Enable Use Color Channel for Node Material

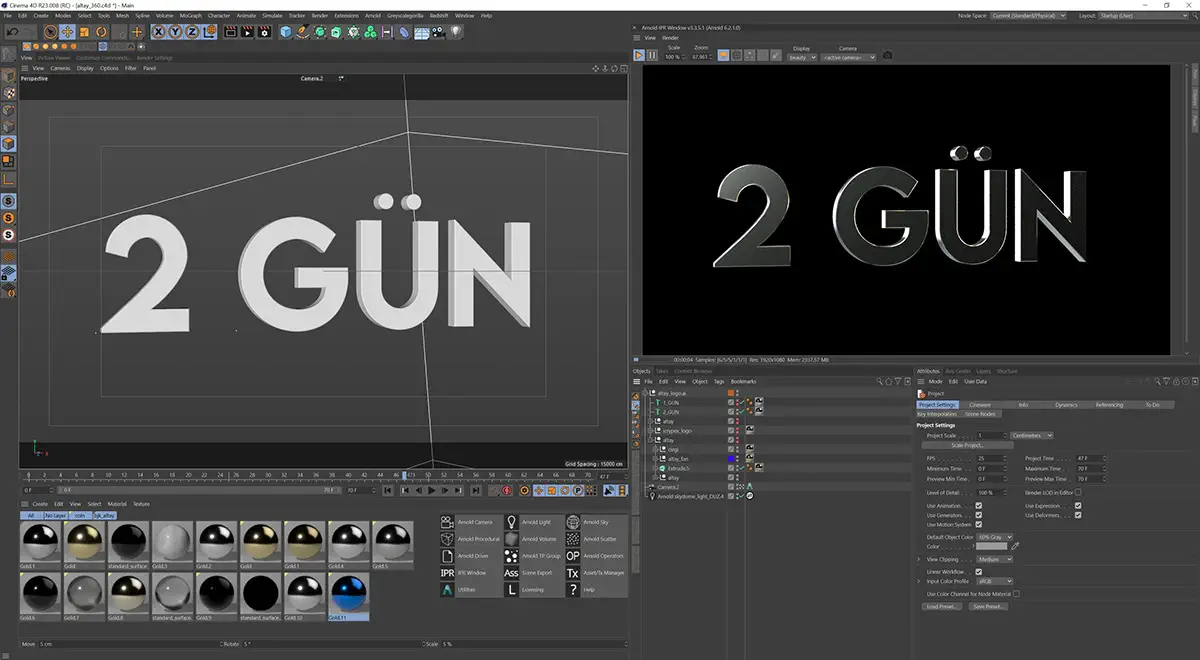[1017, 594]
